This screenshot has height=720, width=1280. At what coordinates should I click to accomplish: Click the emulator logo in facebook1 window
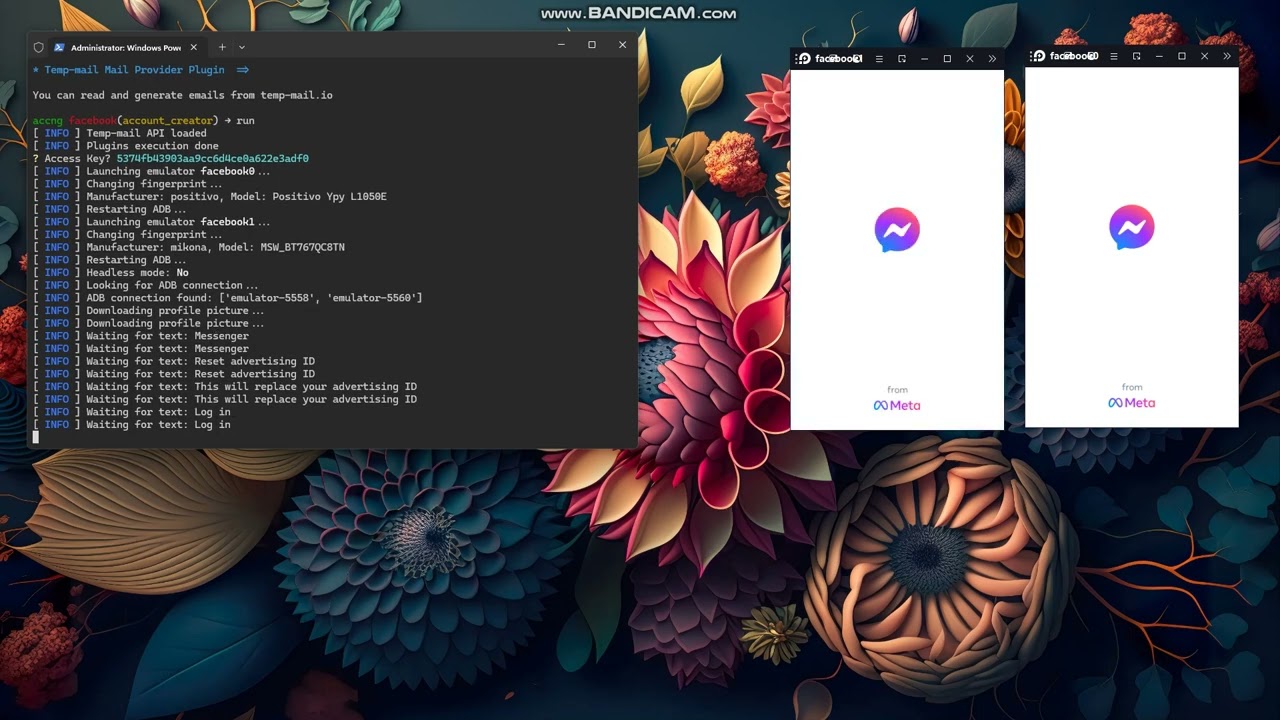(x=803, y=58)
